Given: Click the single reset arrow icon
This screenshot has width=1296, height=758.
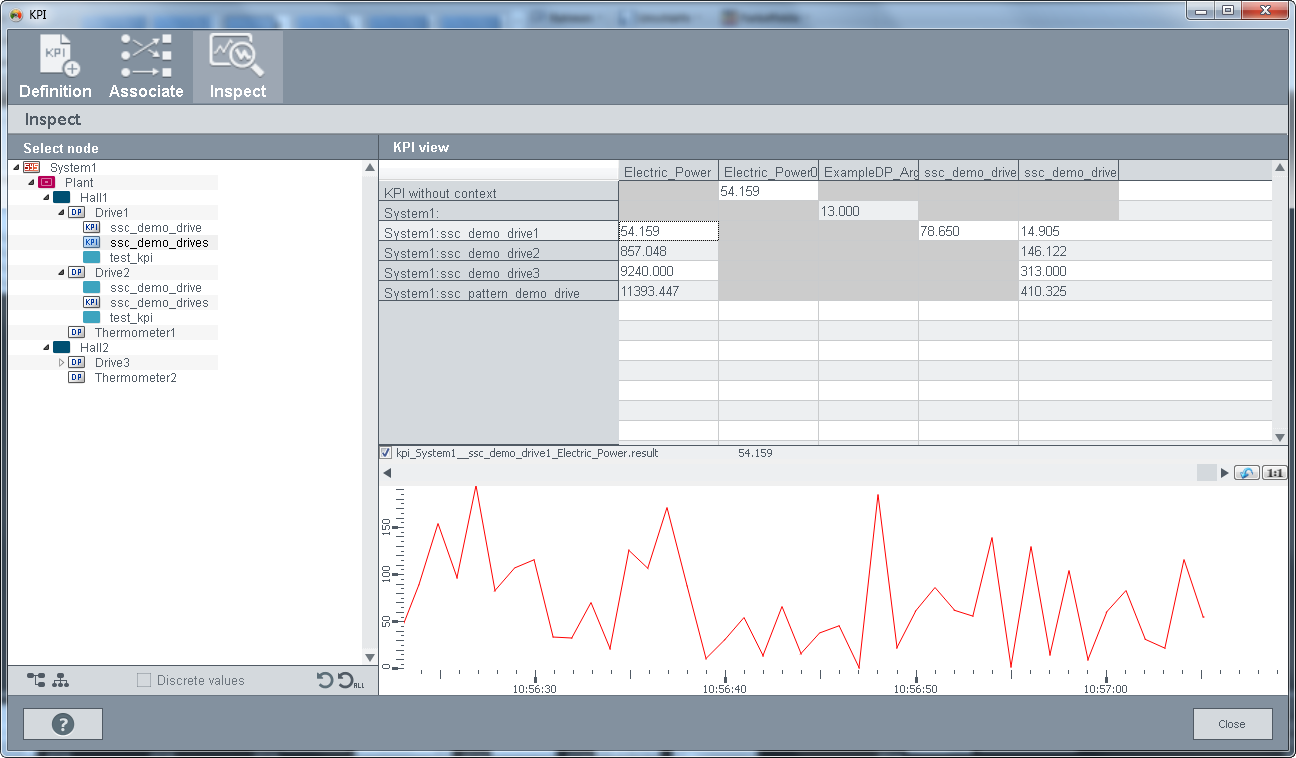Looking at the screenshot, I should point(325,681).
